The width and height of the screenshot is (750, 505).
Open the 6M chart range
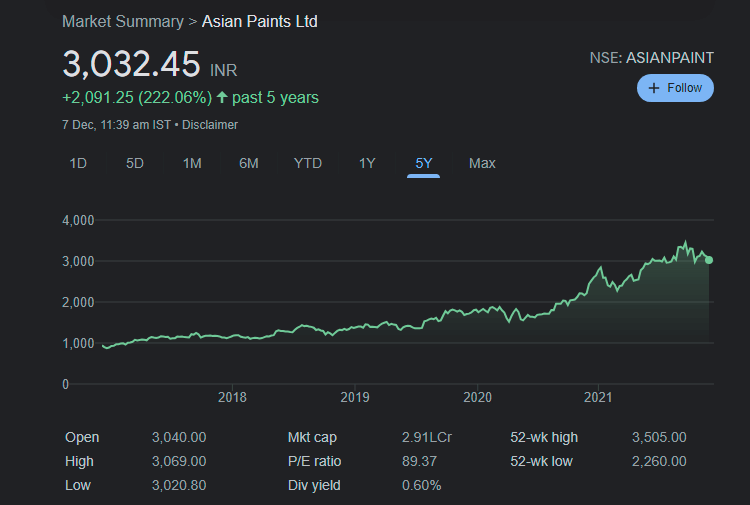click(x=249, y=164)
